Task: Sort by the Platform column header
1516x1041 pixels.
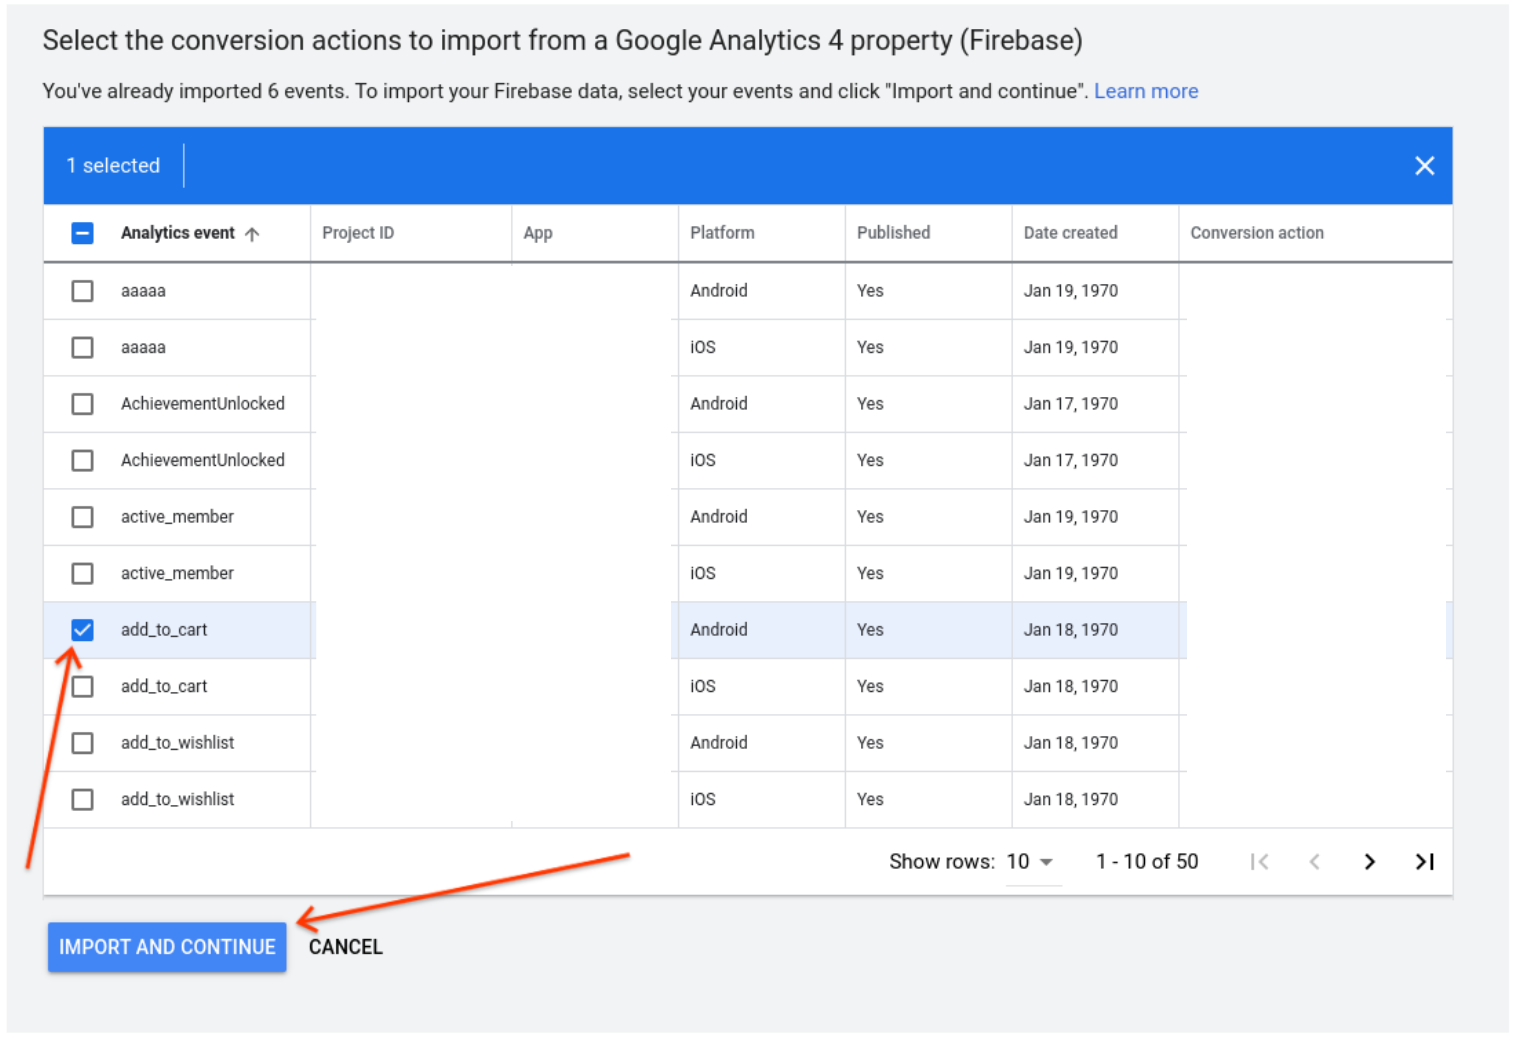Action: click(x=722, y=233)
